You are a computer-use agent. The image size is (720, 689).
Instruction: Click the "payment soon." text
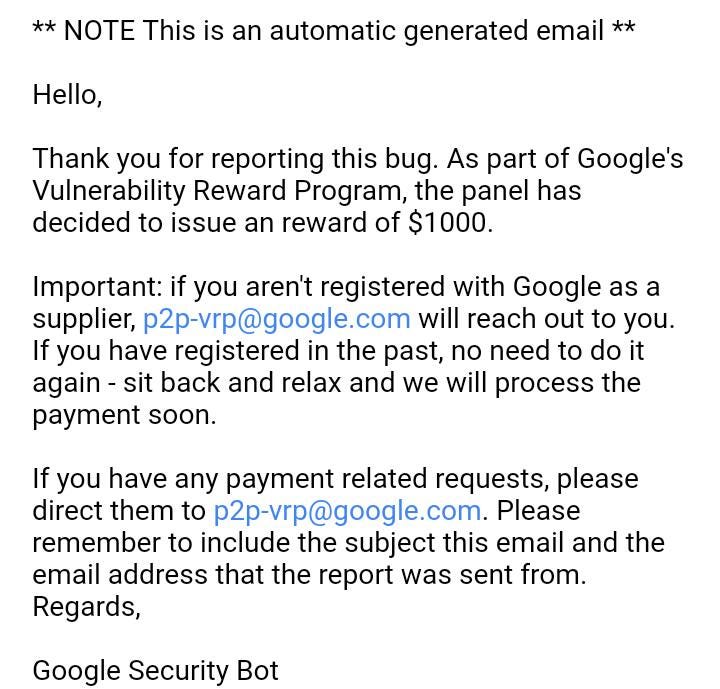click(124, 416)
